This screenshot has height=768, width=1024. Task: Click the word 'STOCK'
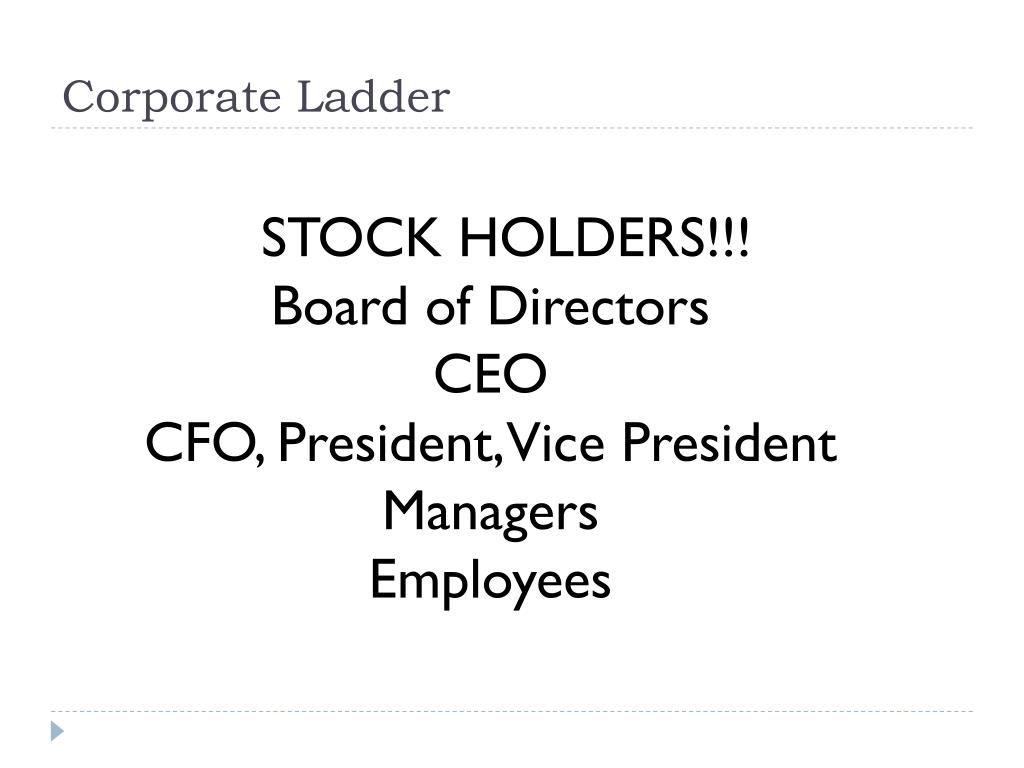click(351, 238)
